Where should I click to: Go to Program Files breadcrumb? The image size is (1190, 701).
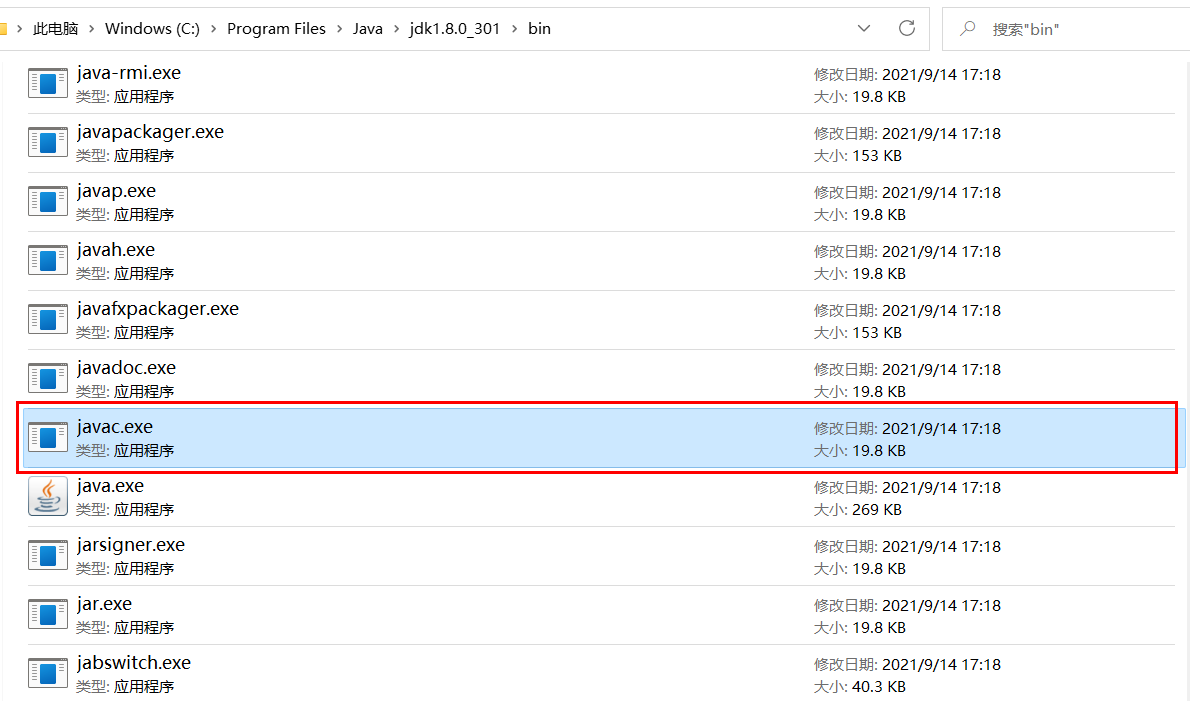(276, 29)
